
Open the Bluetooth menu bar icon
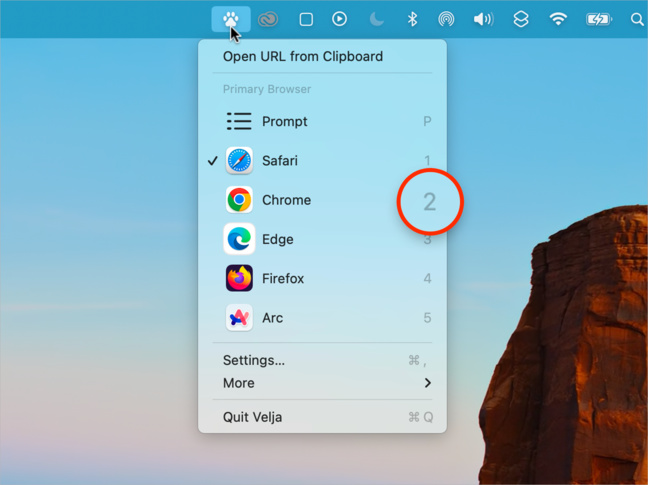[412, 19]
